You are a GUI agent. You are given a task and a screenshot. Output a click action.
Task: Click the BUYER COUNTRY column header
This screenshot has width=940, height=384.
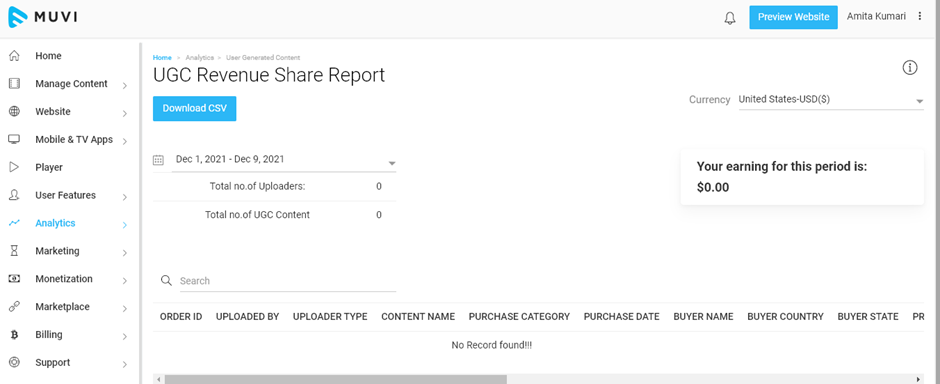pyautogui.click(x=785, y=316)
